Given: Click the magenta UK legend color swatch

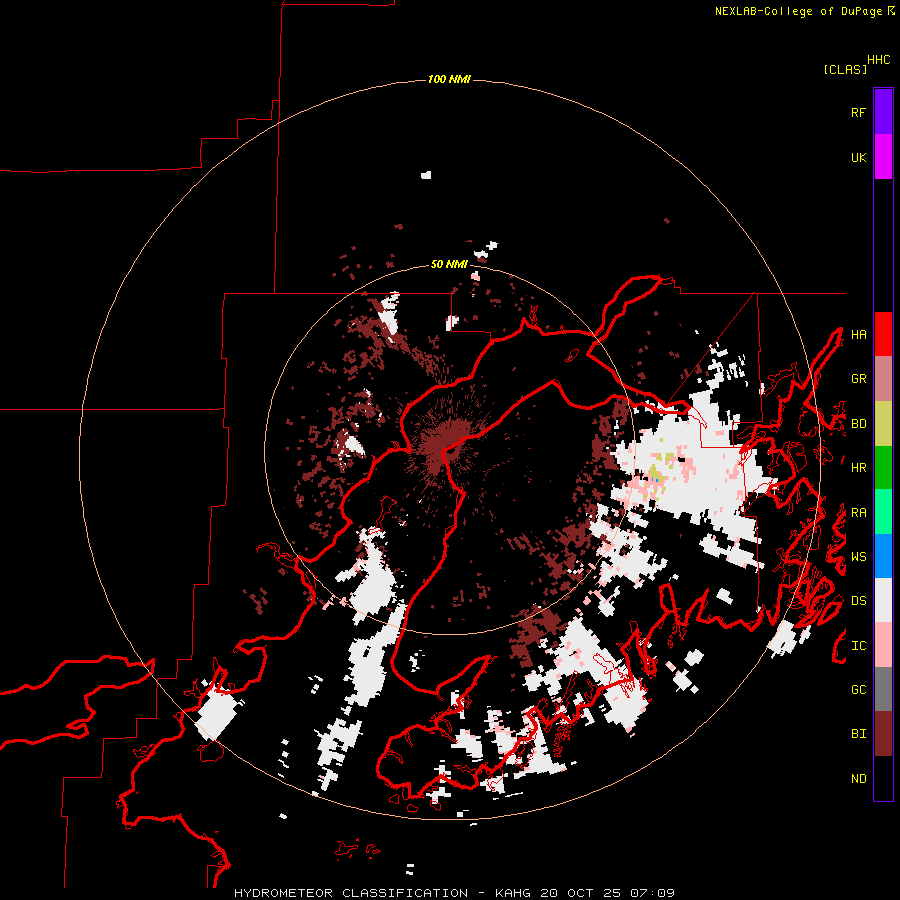Looking at the screenshot, I should tap(883, 156).
